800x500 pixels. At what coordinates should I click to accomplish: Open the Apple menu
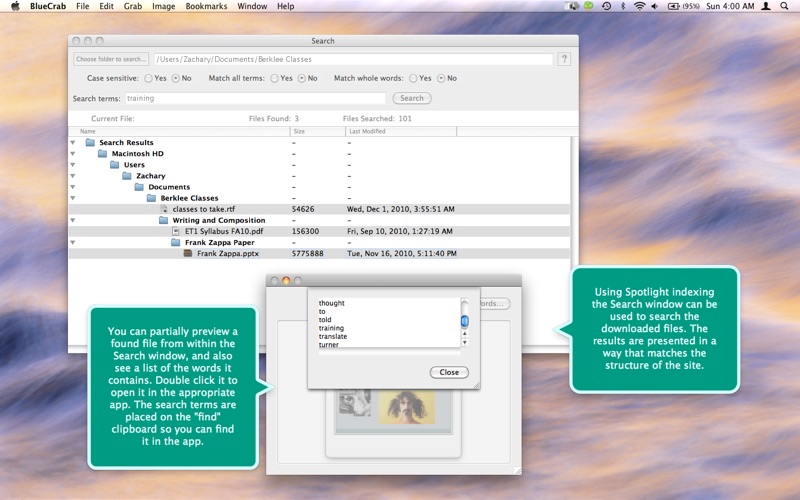click(x=15, y=6)
